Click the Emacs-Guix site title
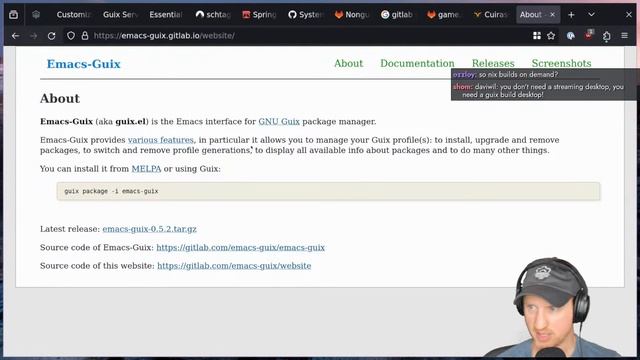Viewport: 640px width, 360px height. point(84,64)
